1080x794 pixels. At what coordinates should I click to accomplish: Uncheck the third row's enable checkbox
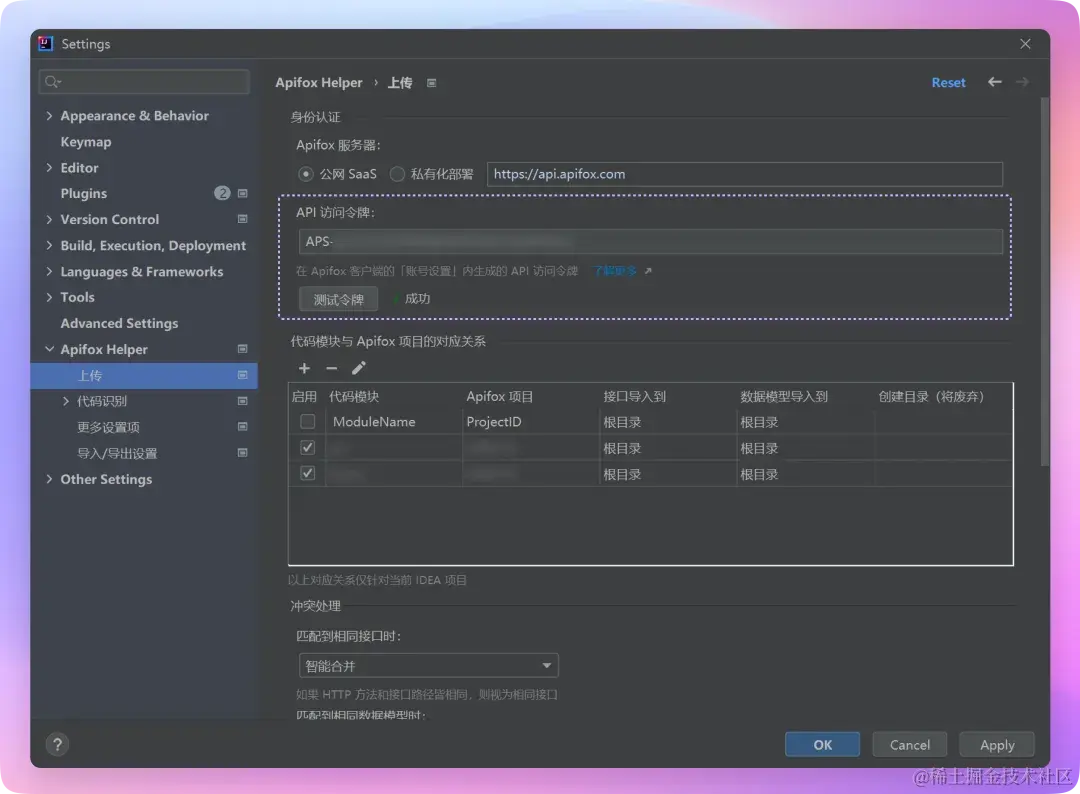[308, 474]
